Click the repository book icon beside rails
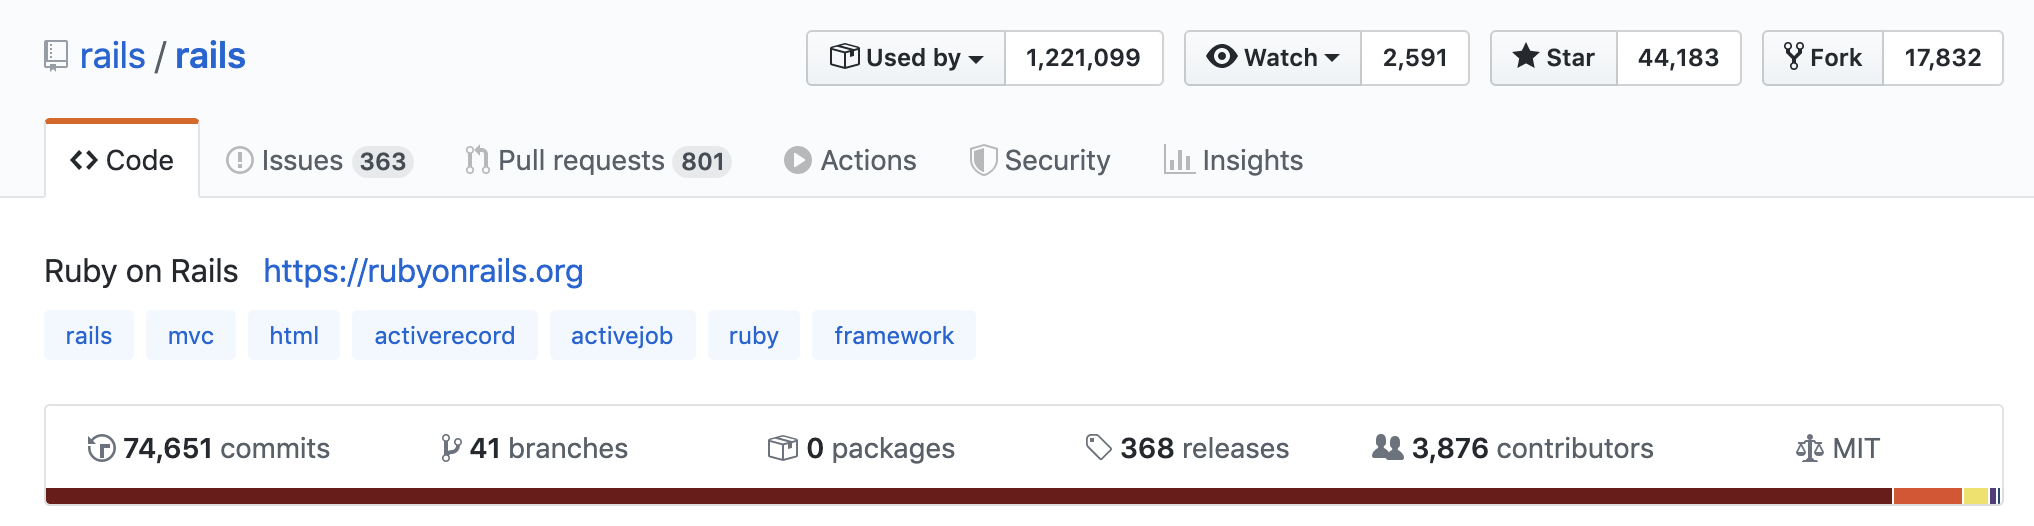 point(56,56)
